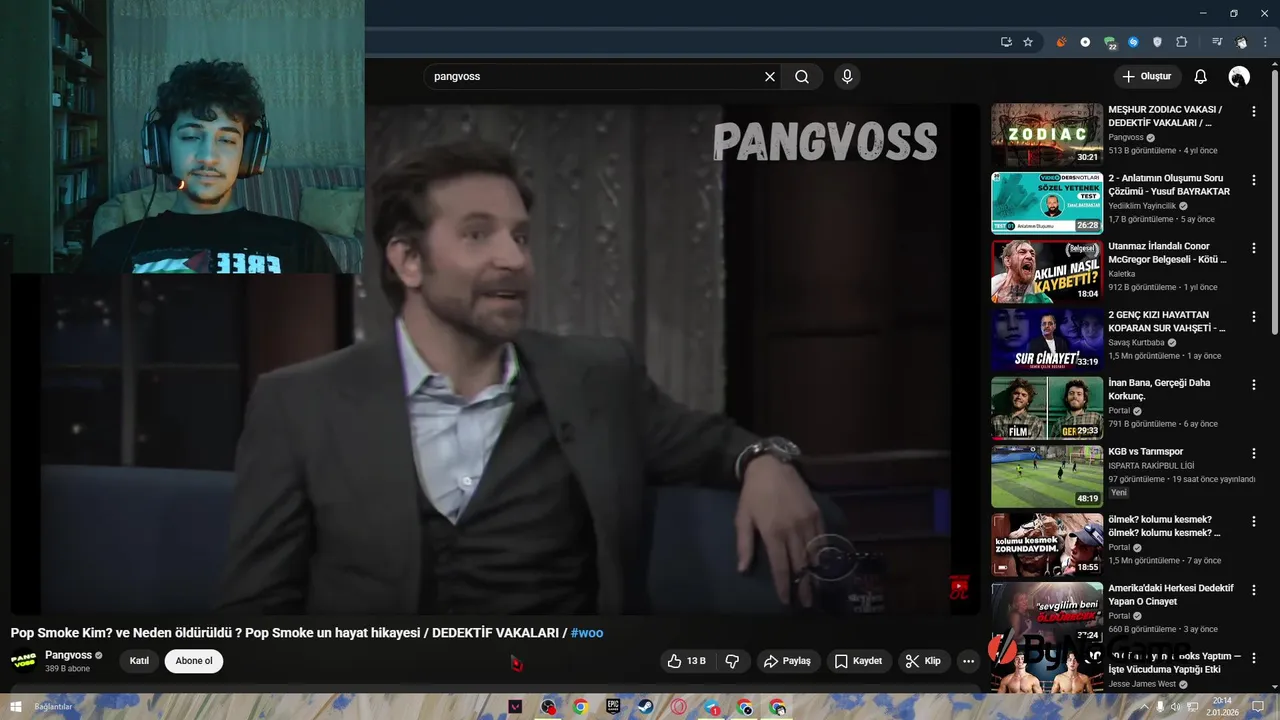Open the Anlatımın Oluşumu Soru Çözümü thumbnail
The image size is (1280, 720).
tap(1047, 203)
